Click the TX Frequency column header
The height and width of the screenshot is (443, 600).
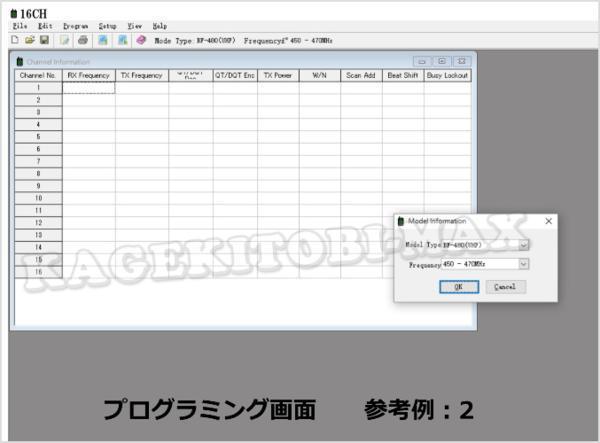(x=142, y=75)
